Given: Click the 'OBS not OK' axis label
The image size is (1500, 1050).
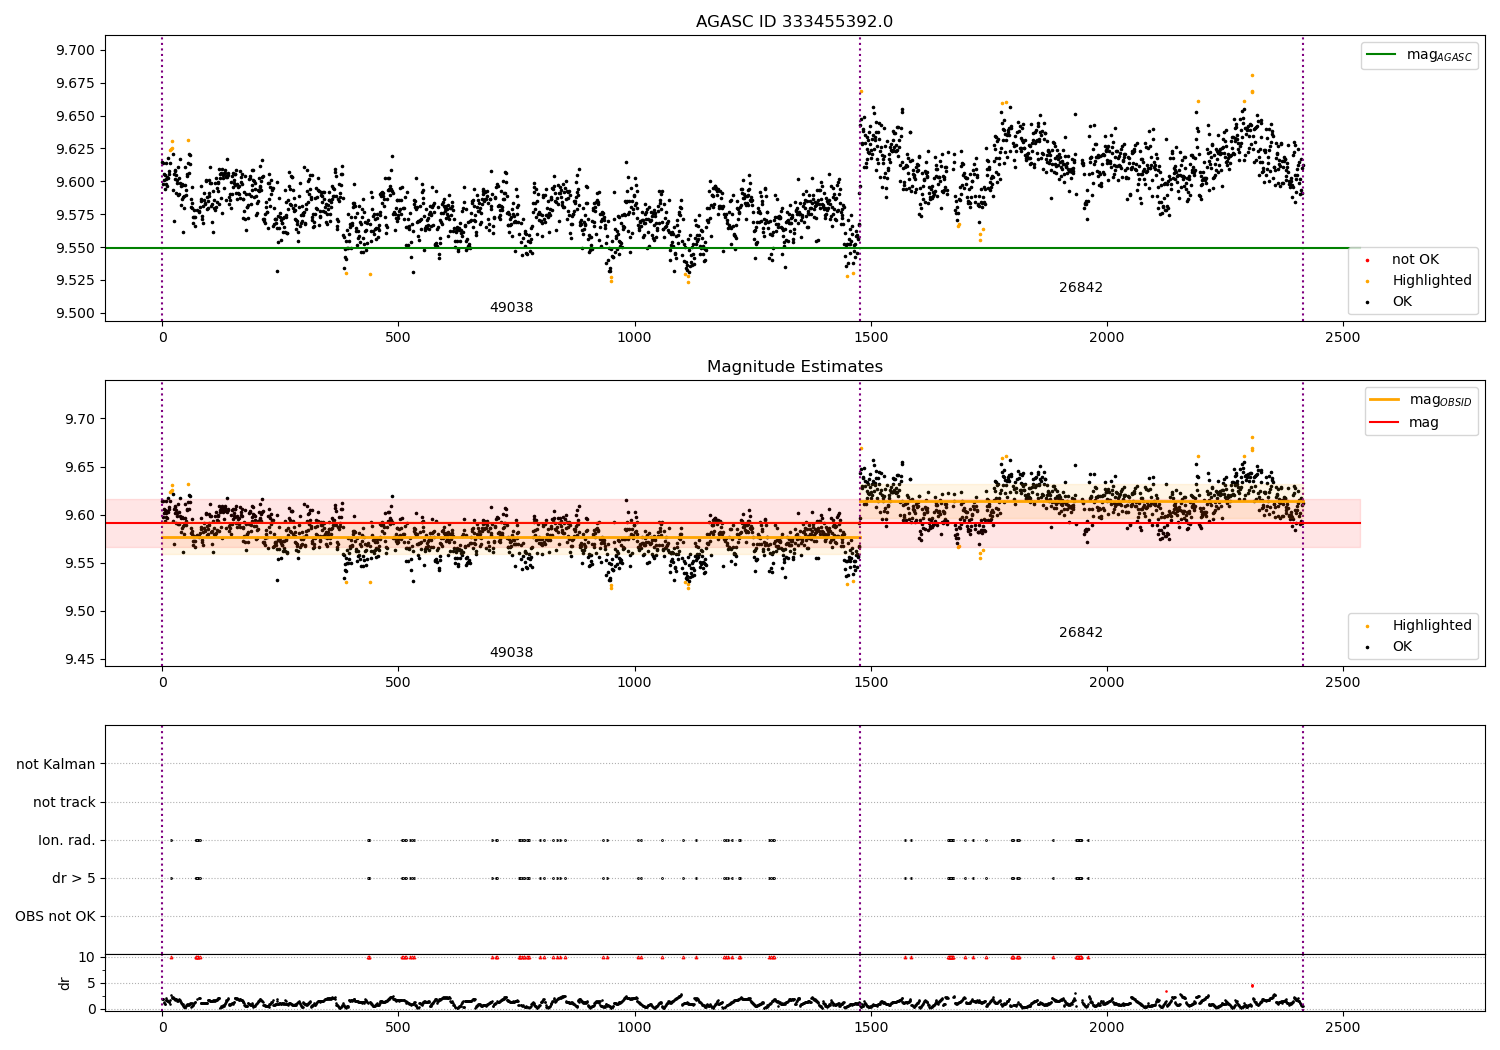Looking at the screenshot, I should (x=55, y=916).
